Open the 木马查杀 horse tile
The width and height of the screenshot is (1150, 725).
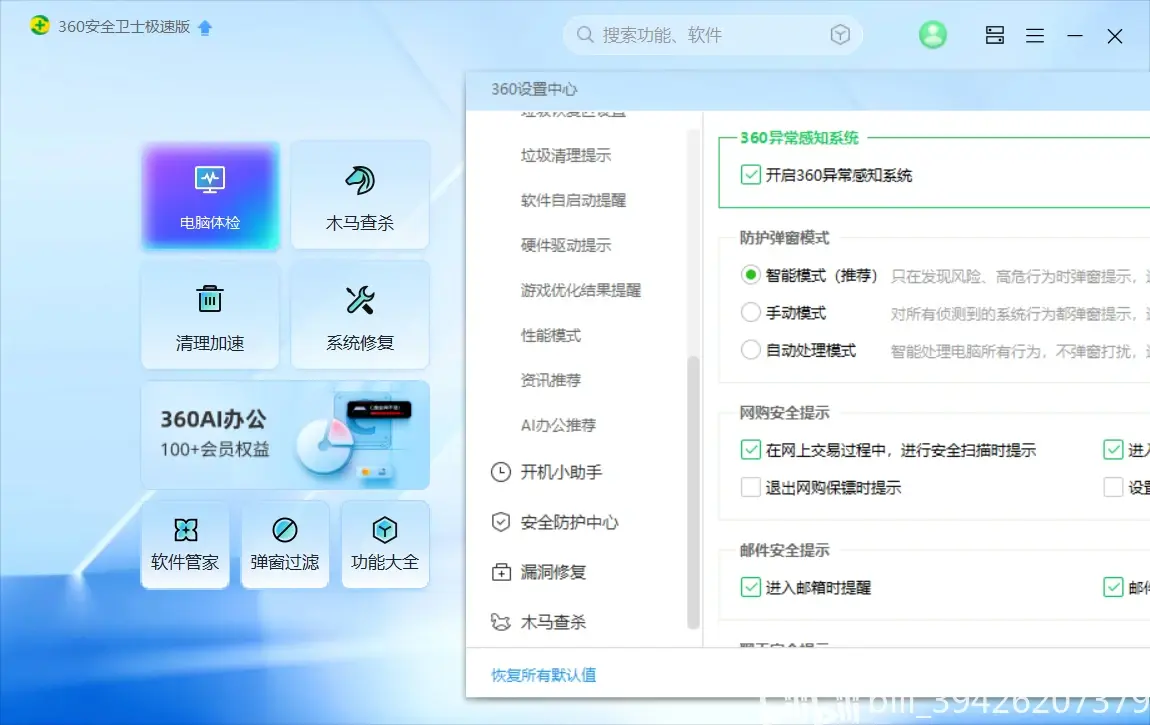pyautogui.click(x=360, y=196)
